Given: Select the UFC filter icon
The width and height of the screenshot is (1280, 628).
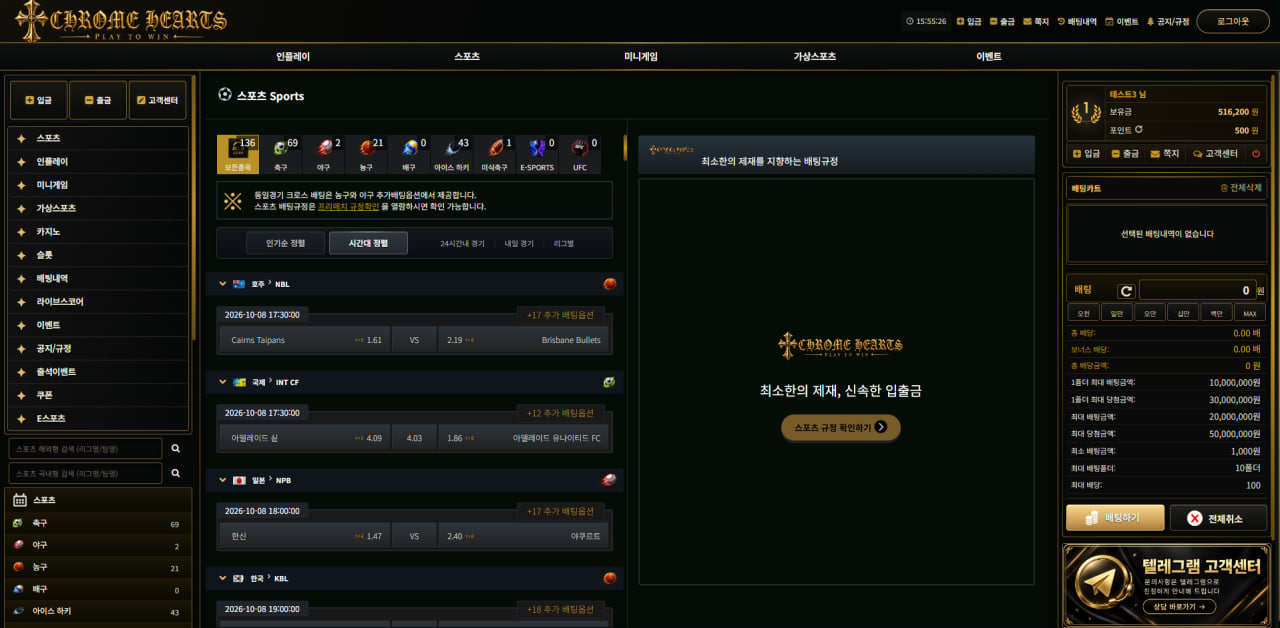Looking at the screenshot, I should 580,155.
